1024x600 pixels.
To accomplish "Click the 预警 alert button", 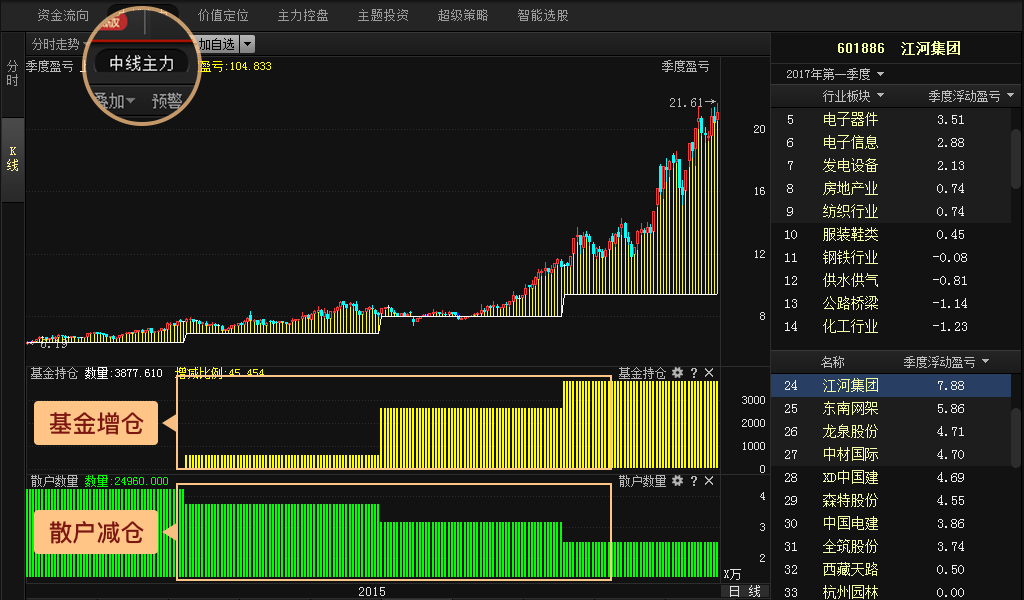I will (x=167, y=100).
